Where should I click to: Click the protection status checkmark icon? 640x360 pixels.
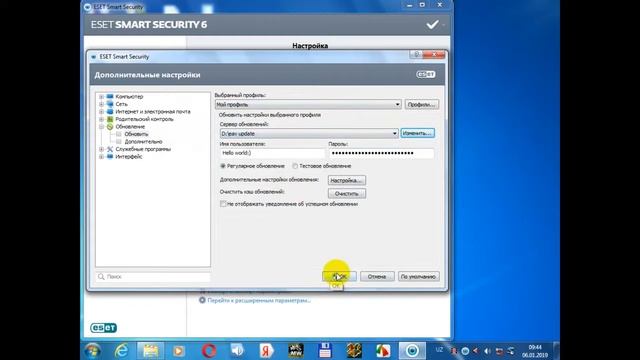(x=432, y=25)
